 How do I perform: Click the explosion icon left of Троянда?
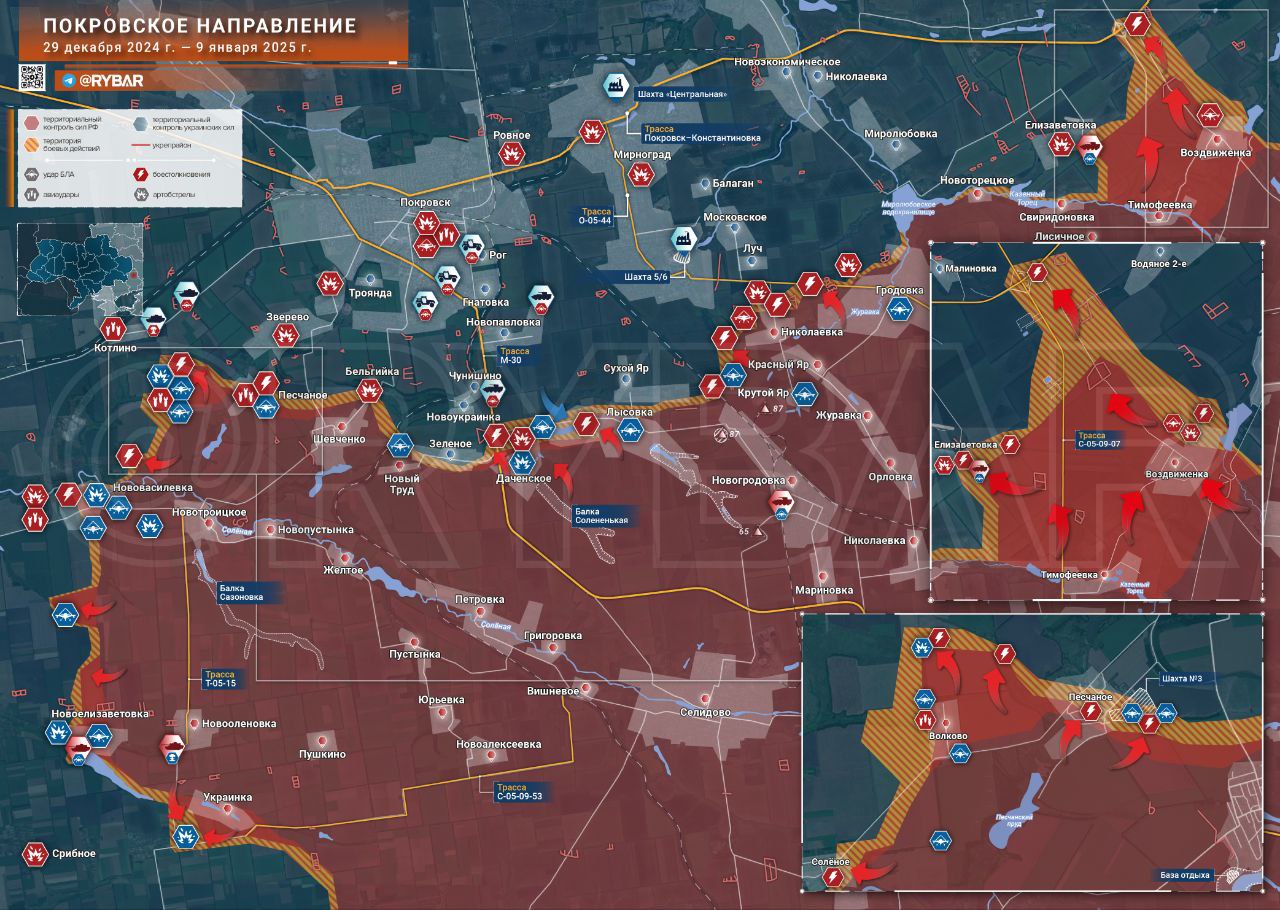coord(329,284)
